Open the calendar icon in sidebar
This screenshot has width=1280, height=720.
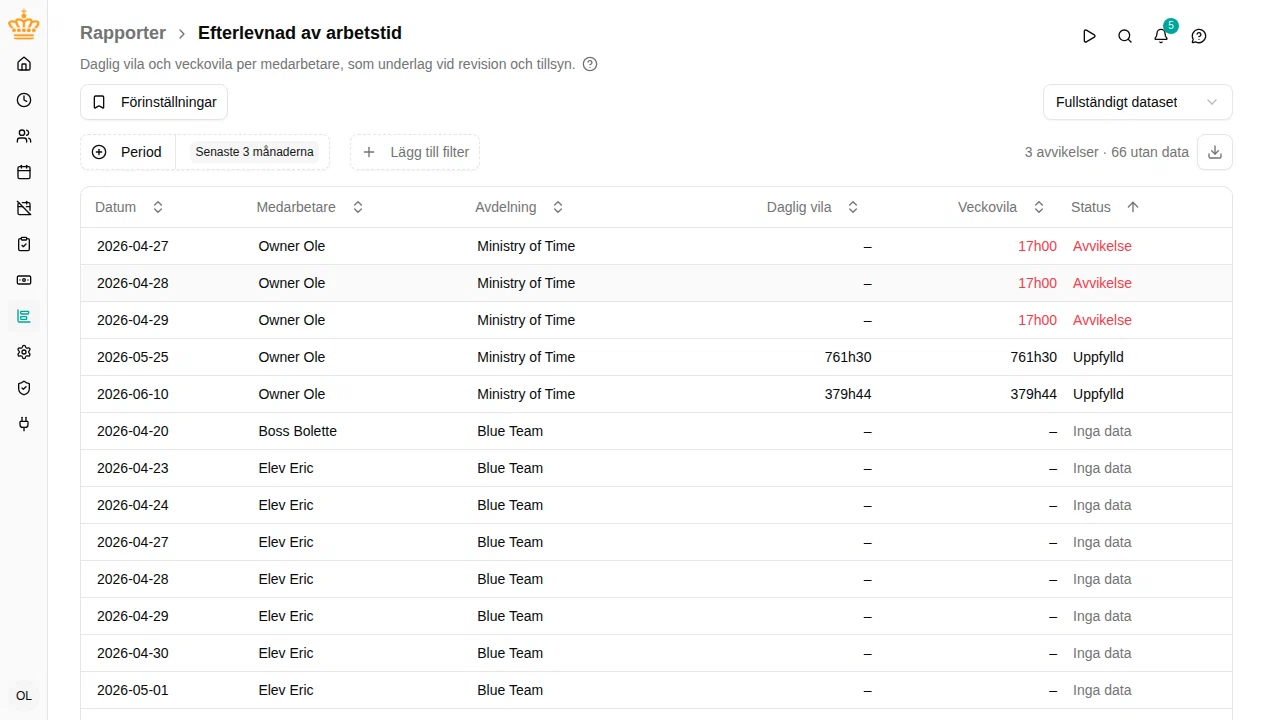tap(24, 172)
